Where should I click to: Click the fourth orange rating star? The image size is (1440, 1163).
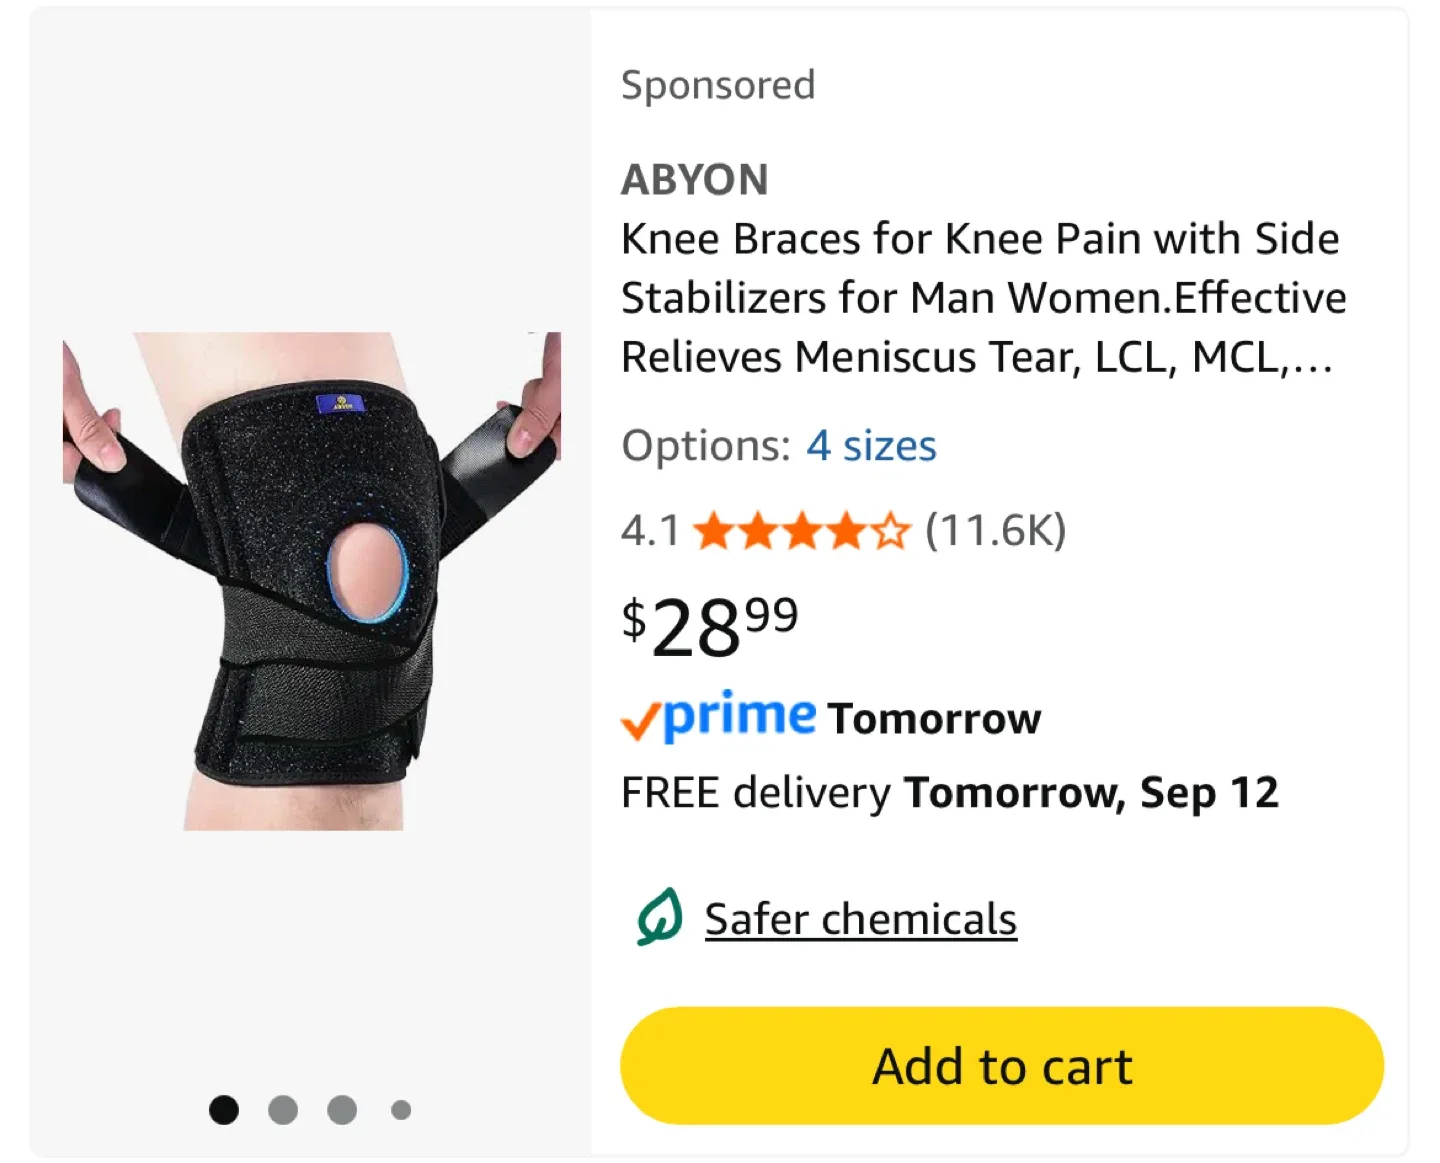click(x=848, y=531)
